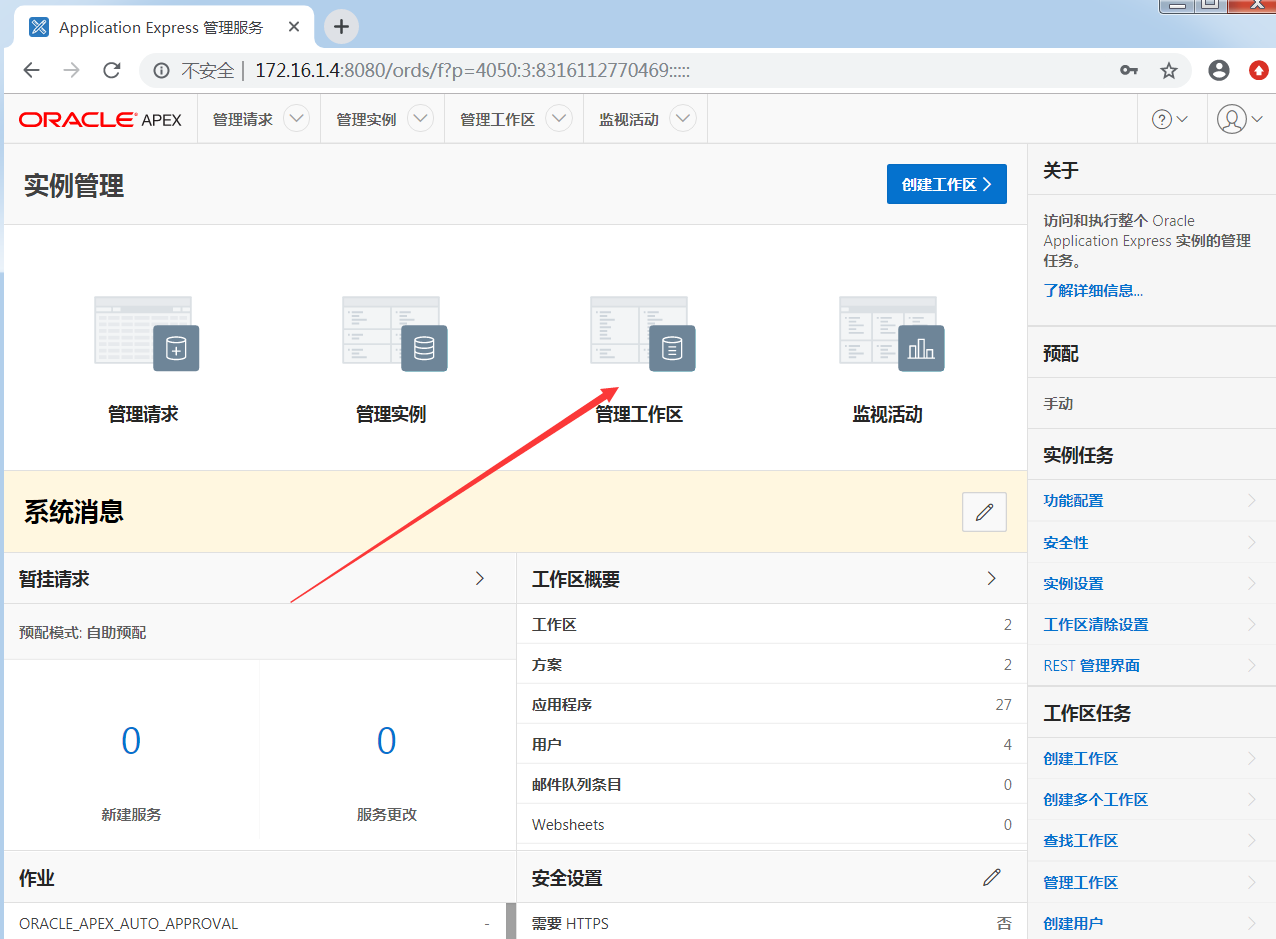Select the 管理请求 top menu item

[x=243, y=119]
